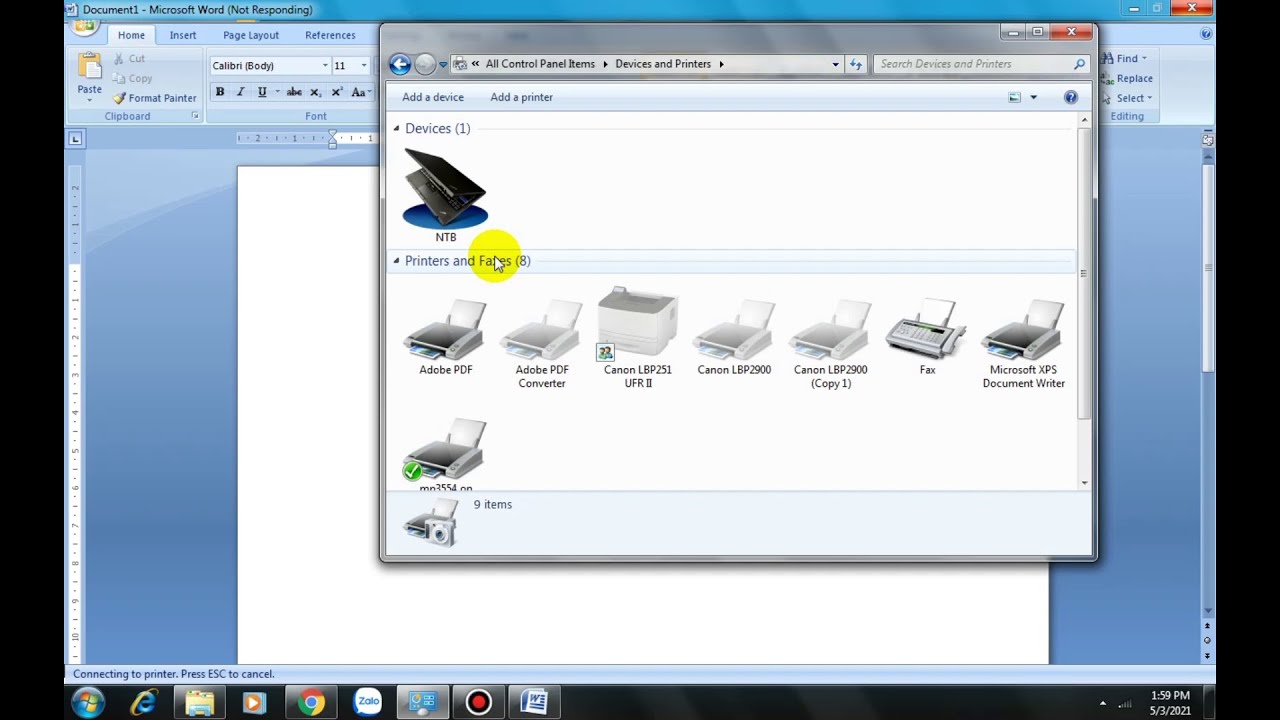
Task: Open the Clipboard dialog launcher
Action: [x=195, y=116]
